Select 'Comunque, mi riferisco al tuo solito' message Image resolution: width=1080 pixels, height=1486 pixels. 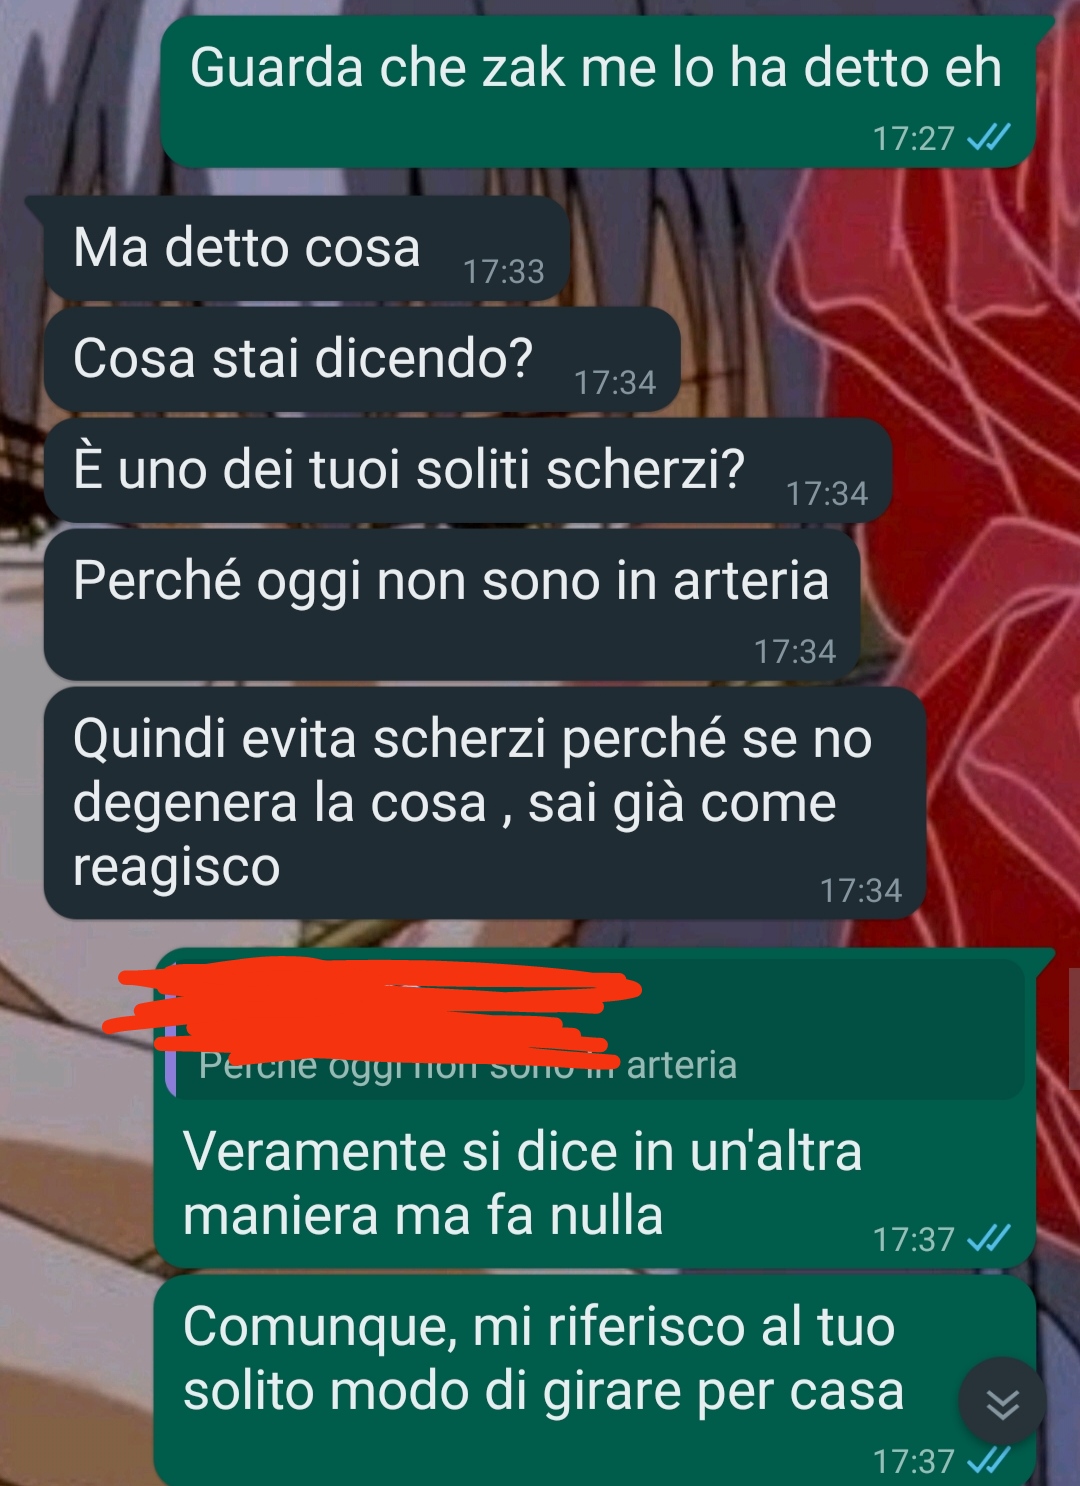click(x=595, y=1380)
